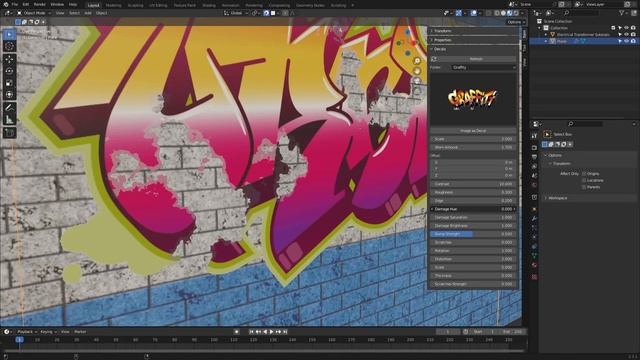This screenshot has height=360, width=640.
Task: Click the refresh icon beside Refresh button
Action: pos(433,59)
